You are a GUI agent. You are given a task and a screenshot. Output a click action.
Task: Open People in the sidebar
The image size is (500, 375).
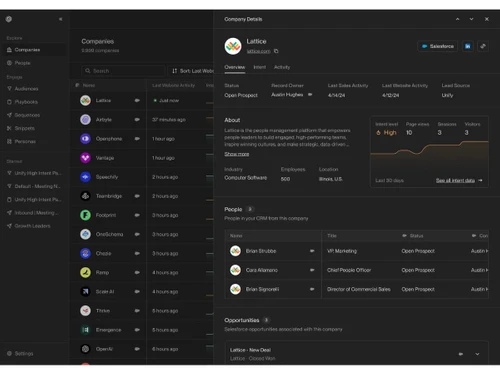click(33, 63)
